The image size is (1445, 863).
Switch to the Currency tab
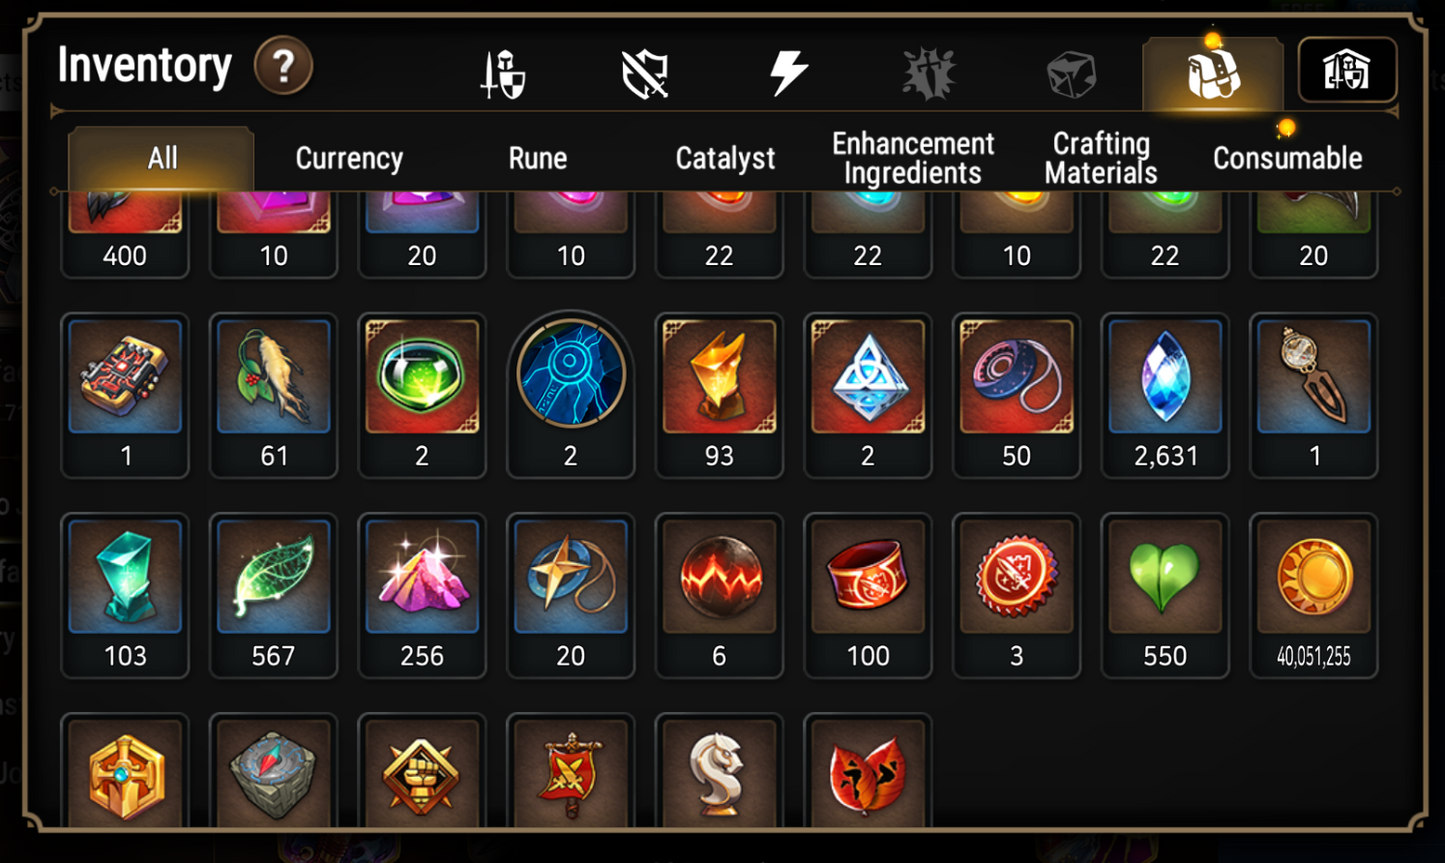coord(349,158)
